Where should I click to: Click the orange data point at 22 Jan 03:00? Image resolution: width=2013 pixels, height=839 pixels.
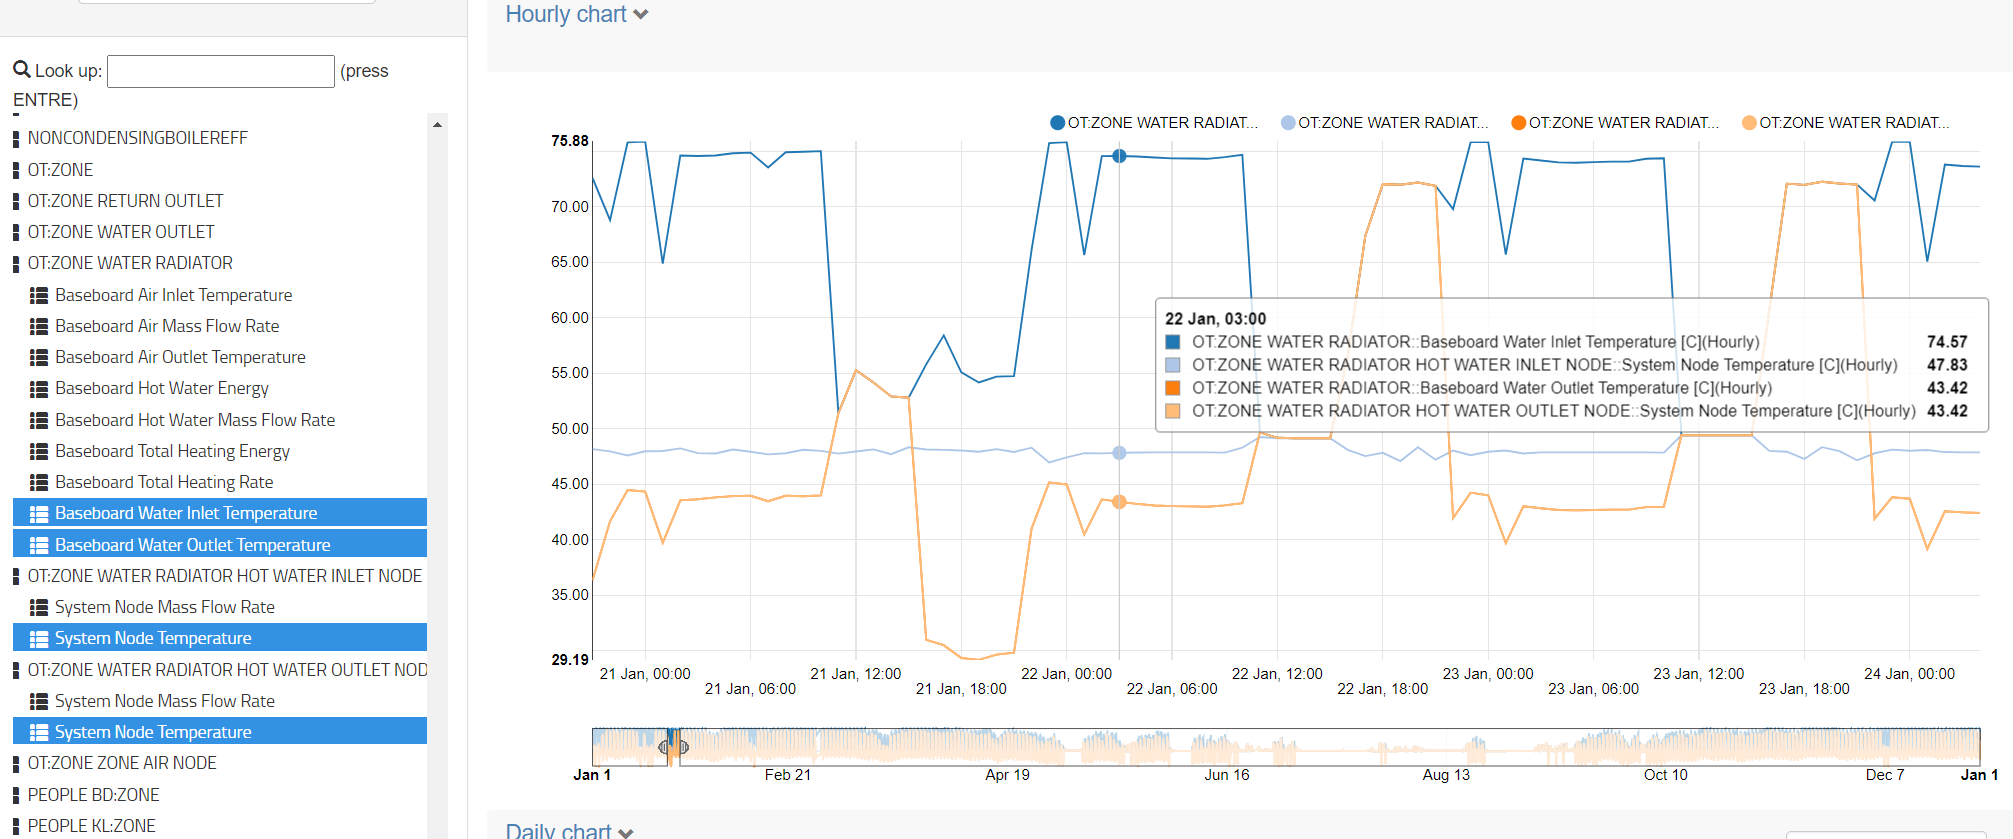[x=1119, y=502]
